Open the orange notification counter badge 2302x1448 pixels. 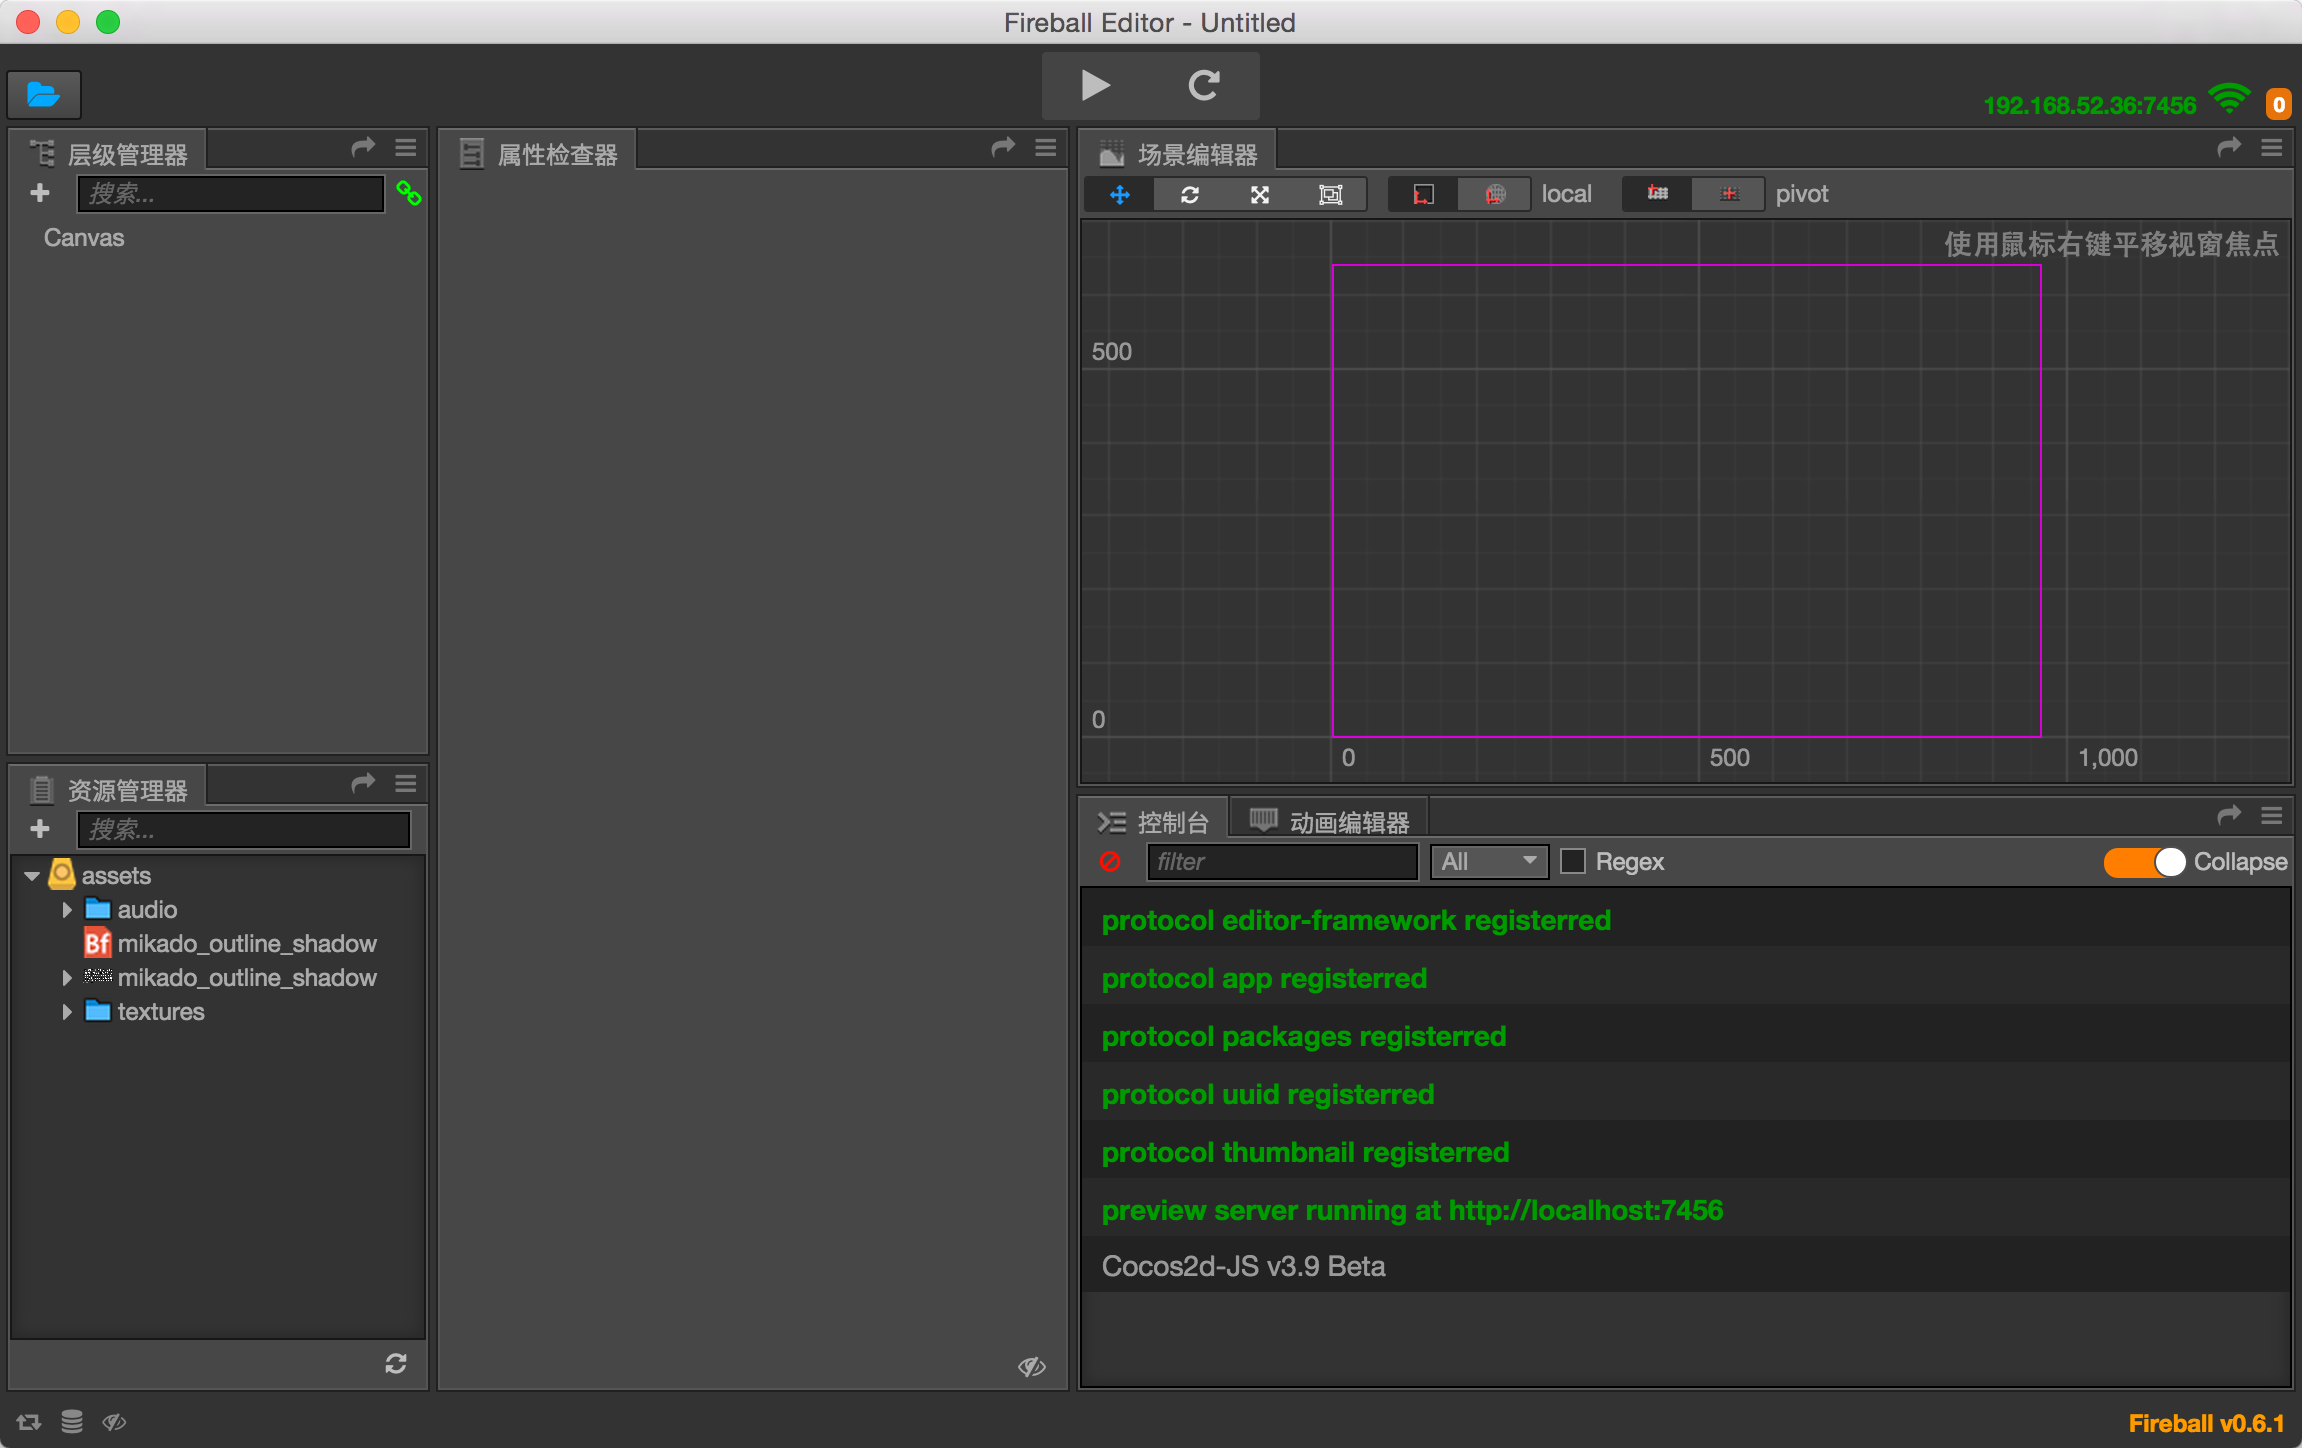(x=2278, y=104)
